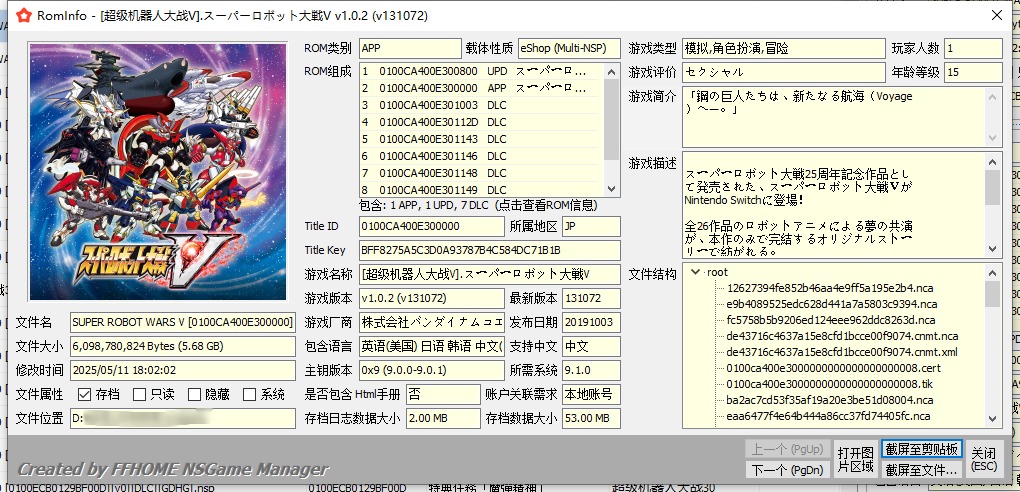Go to next entry with 下一个 (PgDn)
This screenshot has width=1020, height=492.
click(x=785, y=470)
